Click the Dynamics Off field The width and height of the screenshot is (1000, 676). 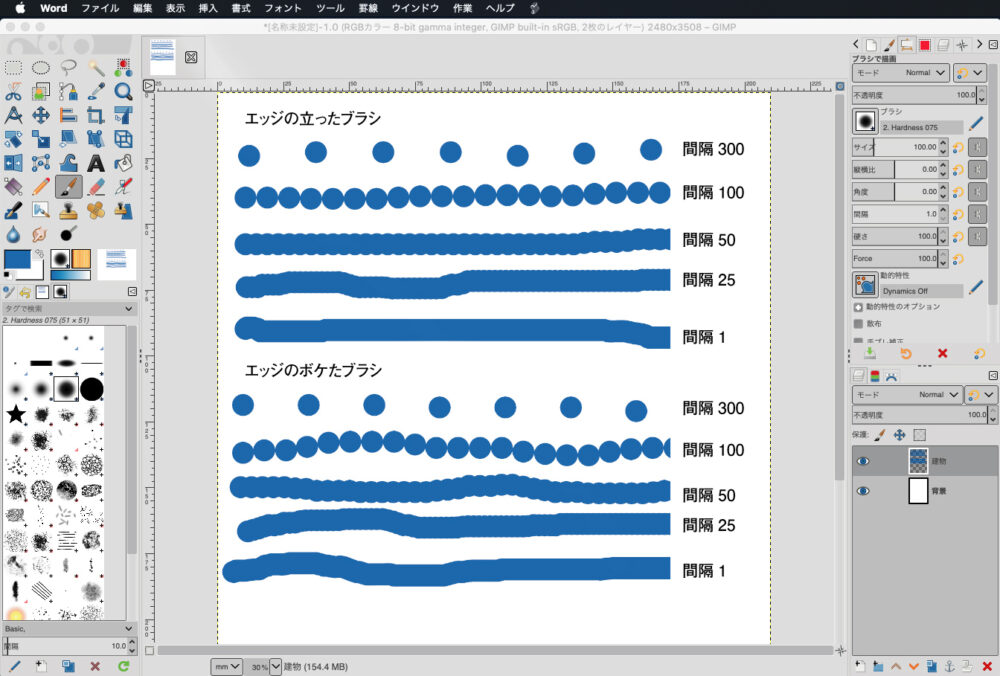920,291
